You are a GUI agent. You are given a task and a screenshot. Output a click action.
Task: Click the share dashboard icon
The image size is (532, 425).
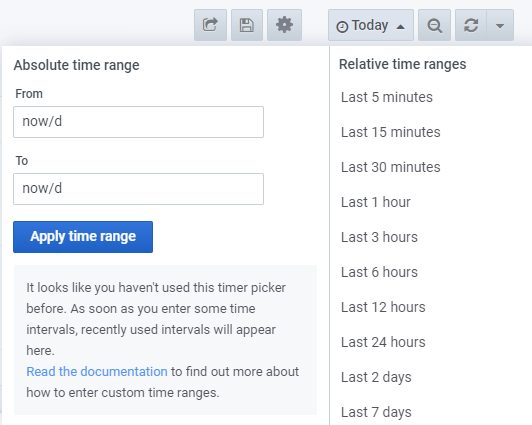[x=210, y=25]
